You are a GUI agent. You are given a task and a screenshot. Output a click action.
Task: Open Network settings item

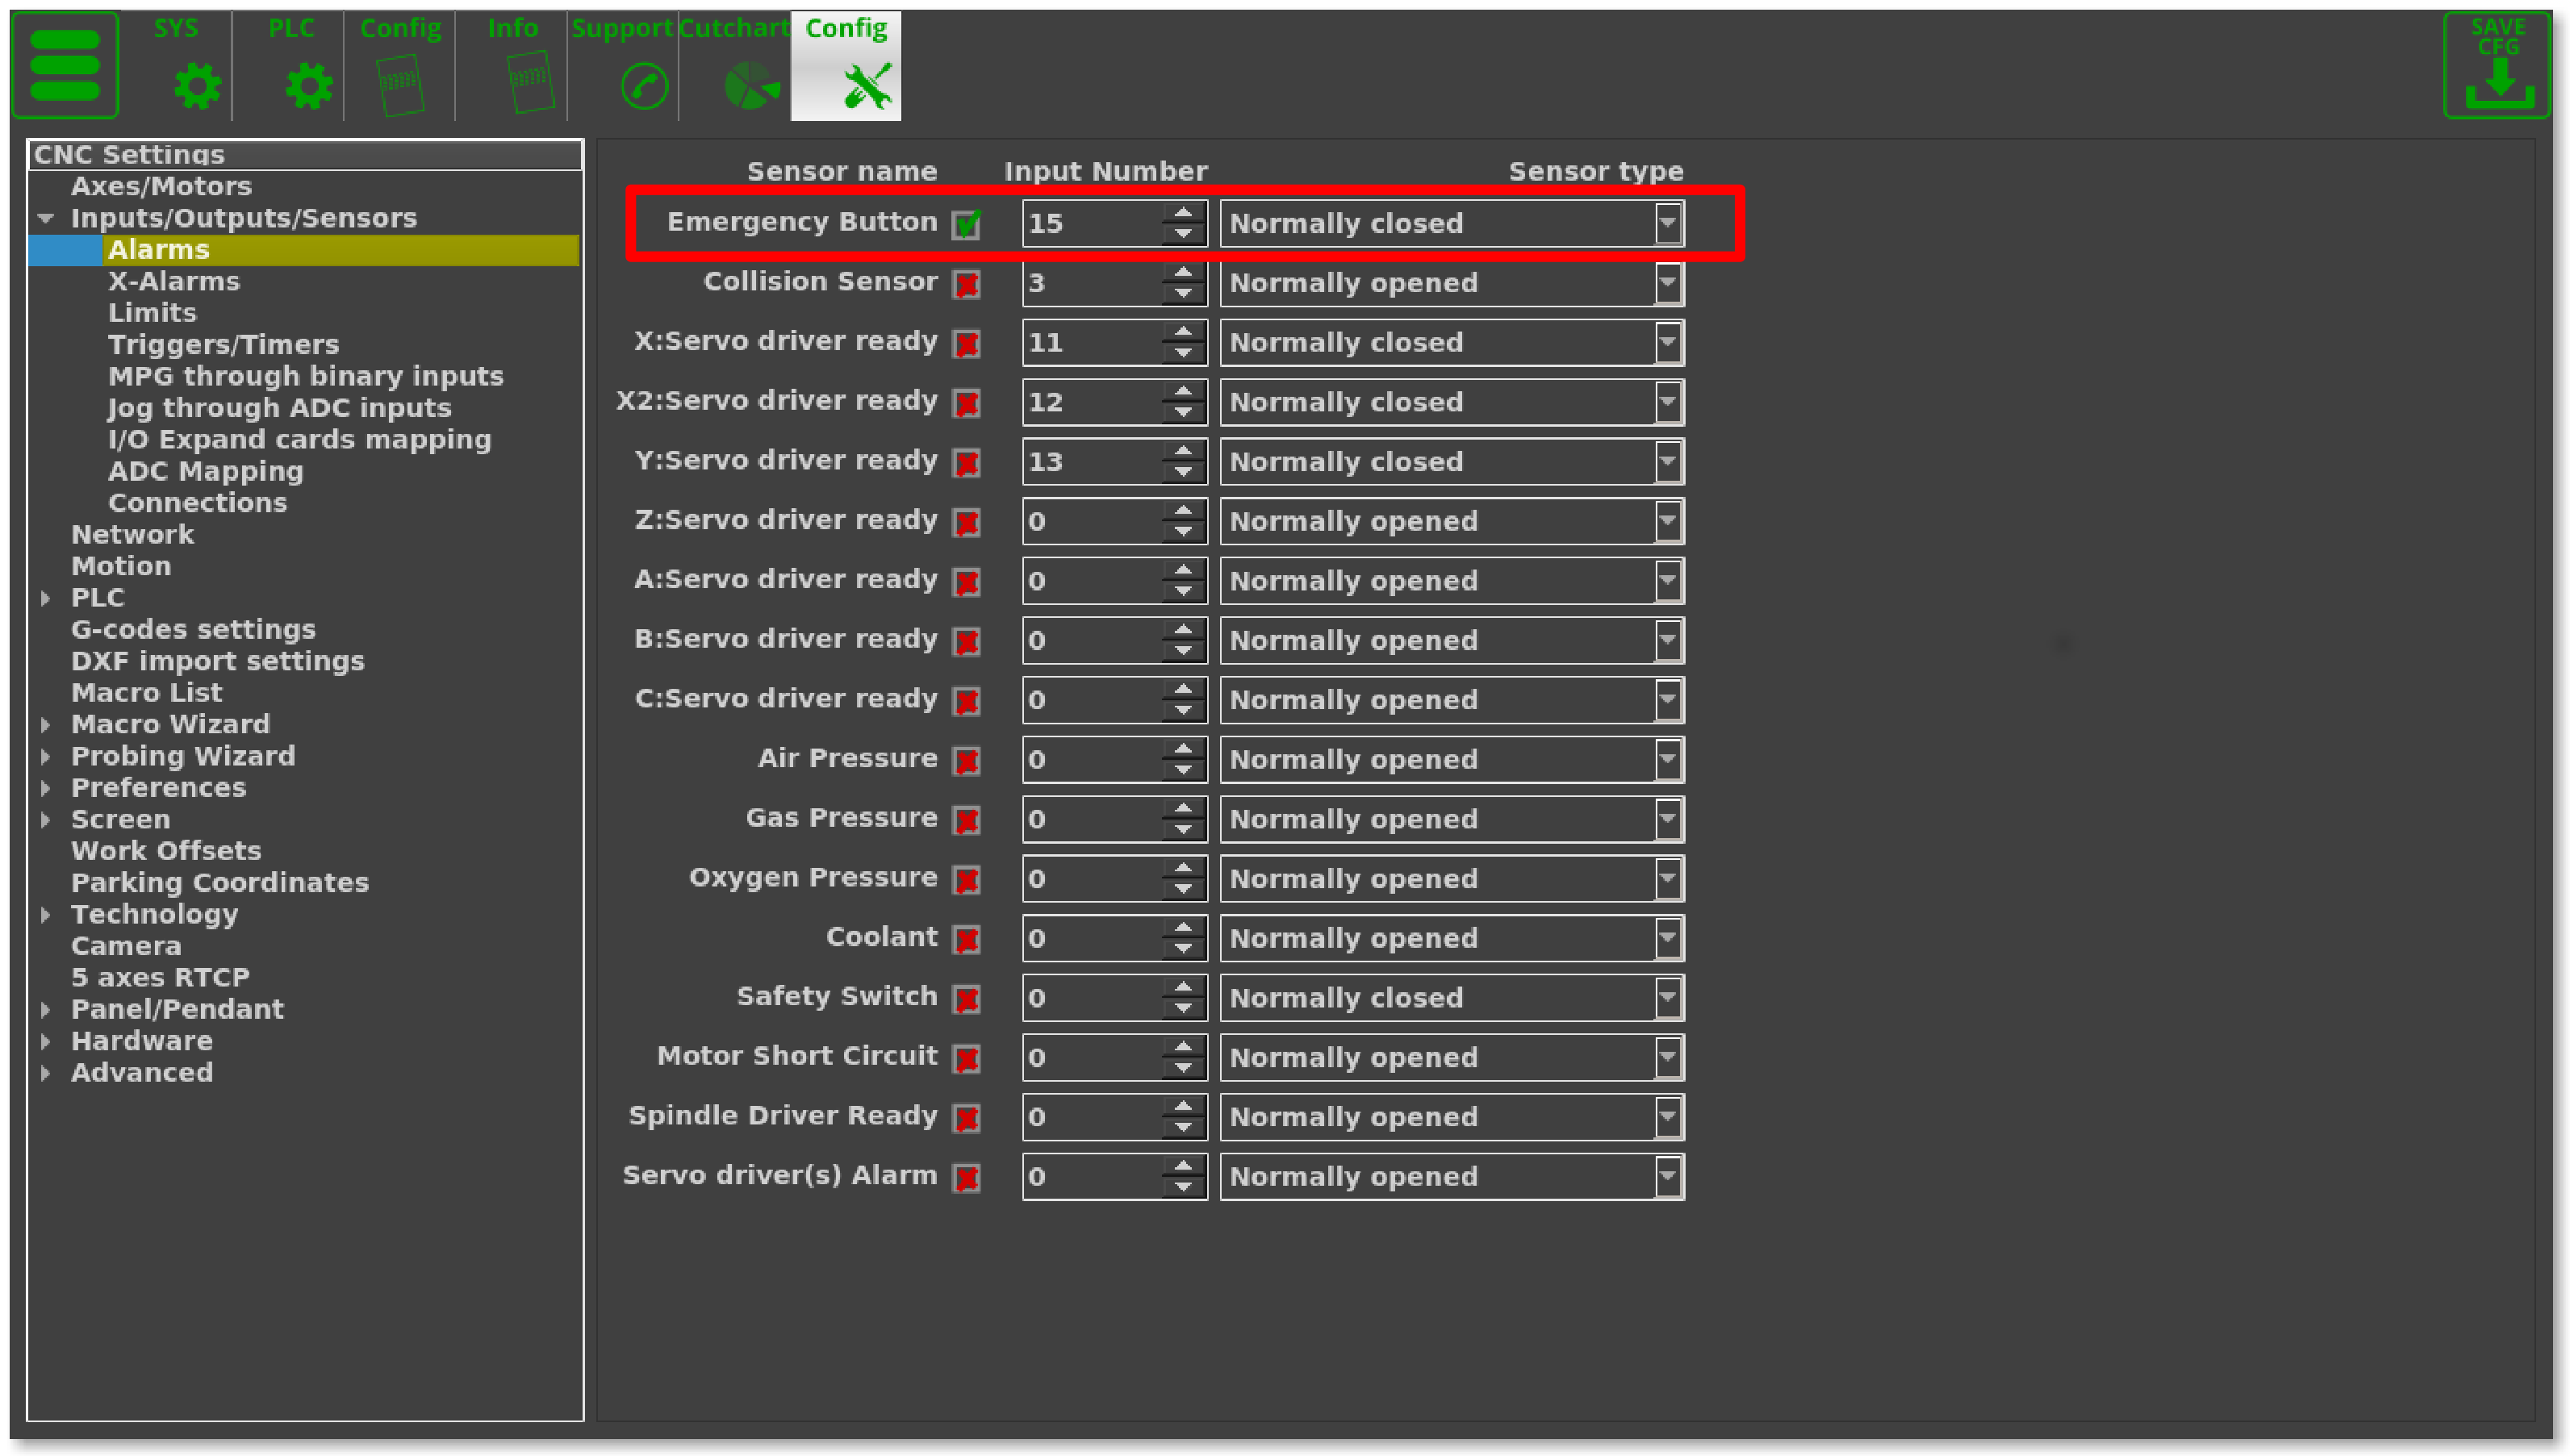(132, 534)
